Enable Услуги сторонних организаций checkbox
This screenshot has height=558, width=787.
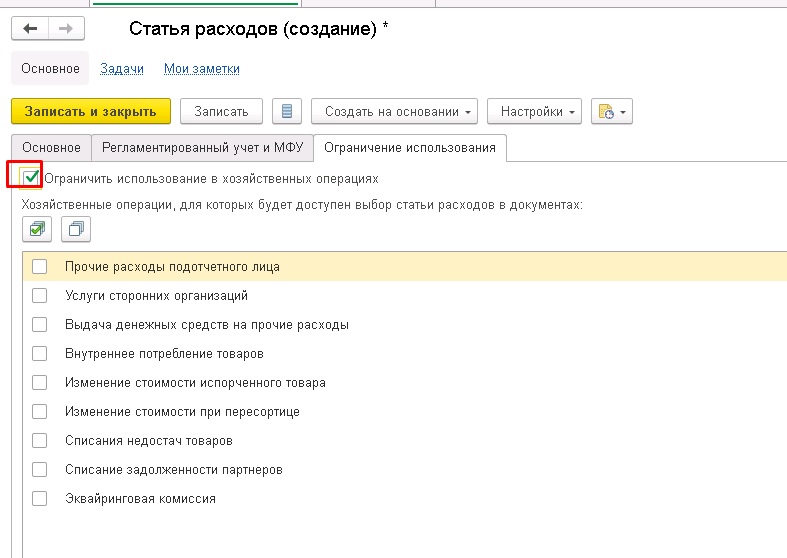click(39, 296)
